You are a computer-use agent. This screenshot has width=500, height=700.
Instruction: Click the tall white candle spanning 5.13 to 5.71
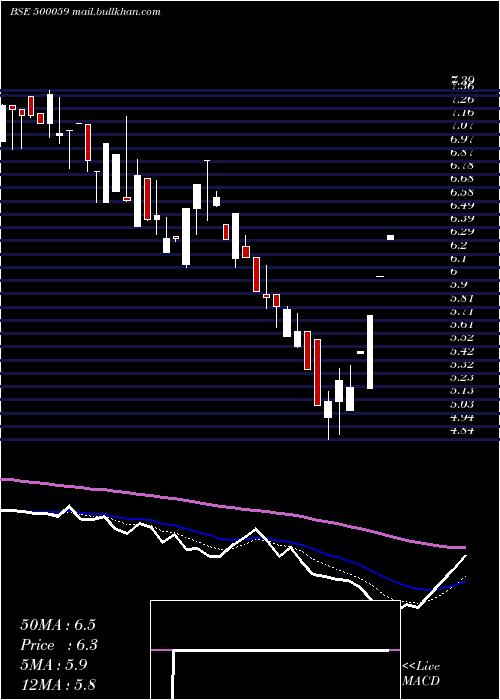click(370, 352)
